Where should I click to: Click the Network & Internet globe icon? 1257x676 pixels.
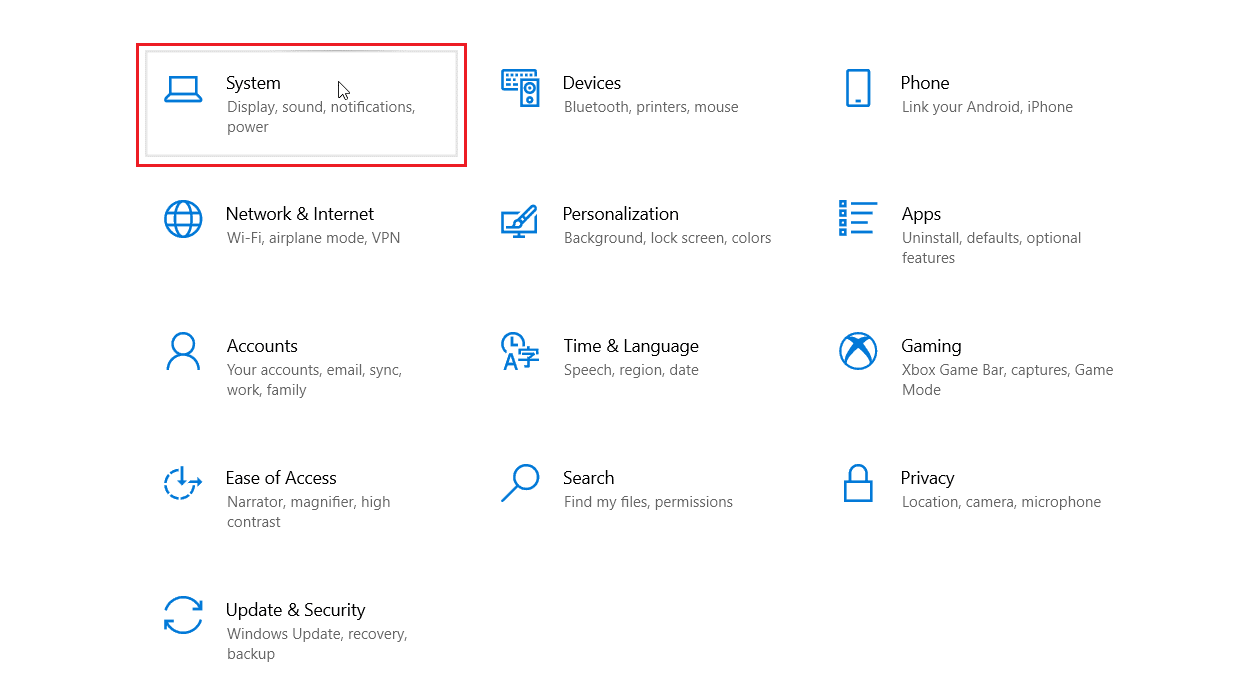[x=183, y=219]
